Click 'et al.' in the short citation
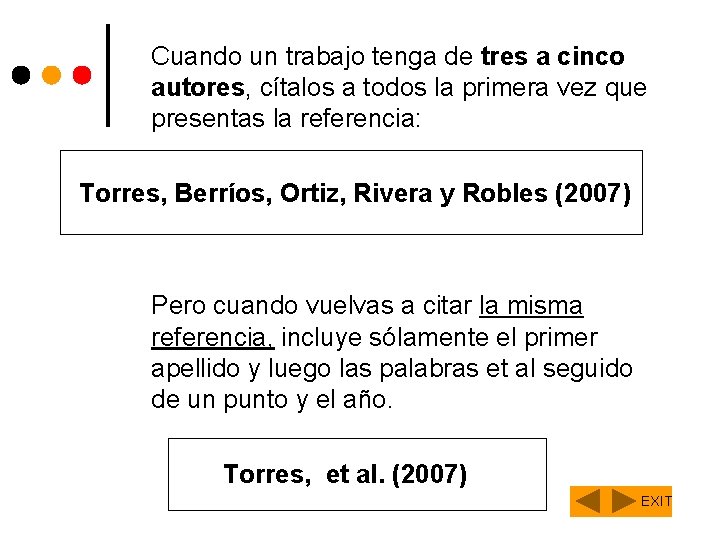This screenshot has width=720, height=540. tap(355, 474)
